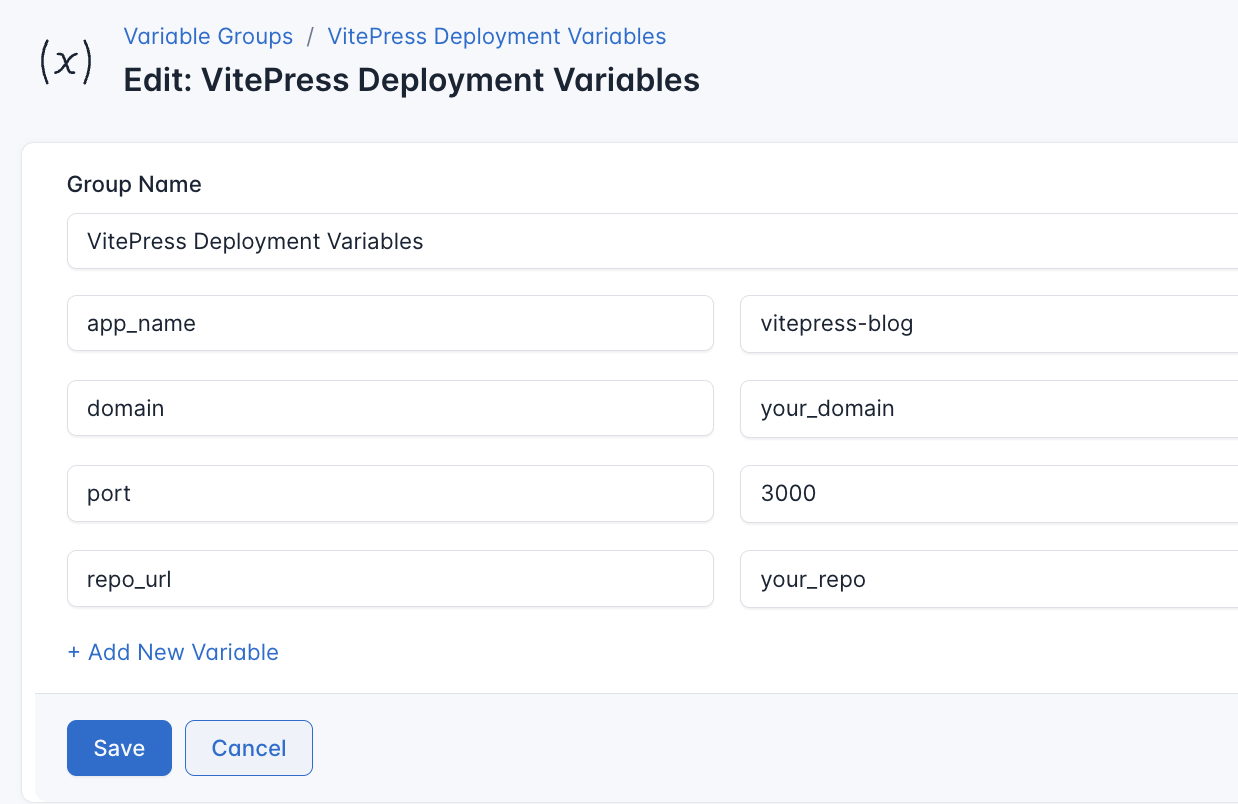Screen dimensions: 1238x804
Task: Click the (x) application logo icon
Action: (x=64, y=61)
